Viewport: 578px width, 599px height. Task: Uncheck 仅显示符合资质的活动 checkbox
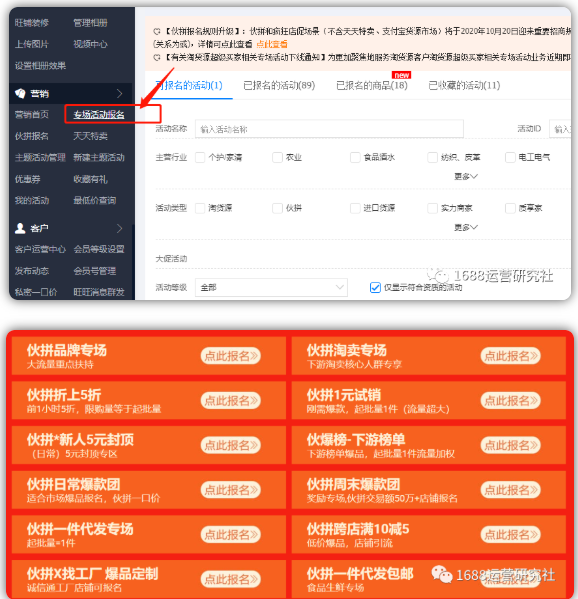point(375,287)
